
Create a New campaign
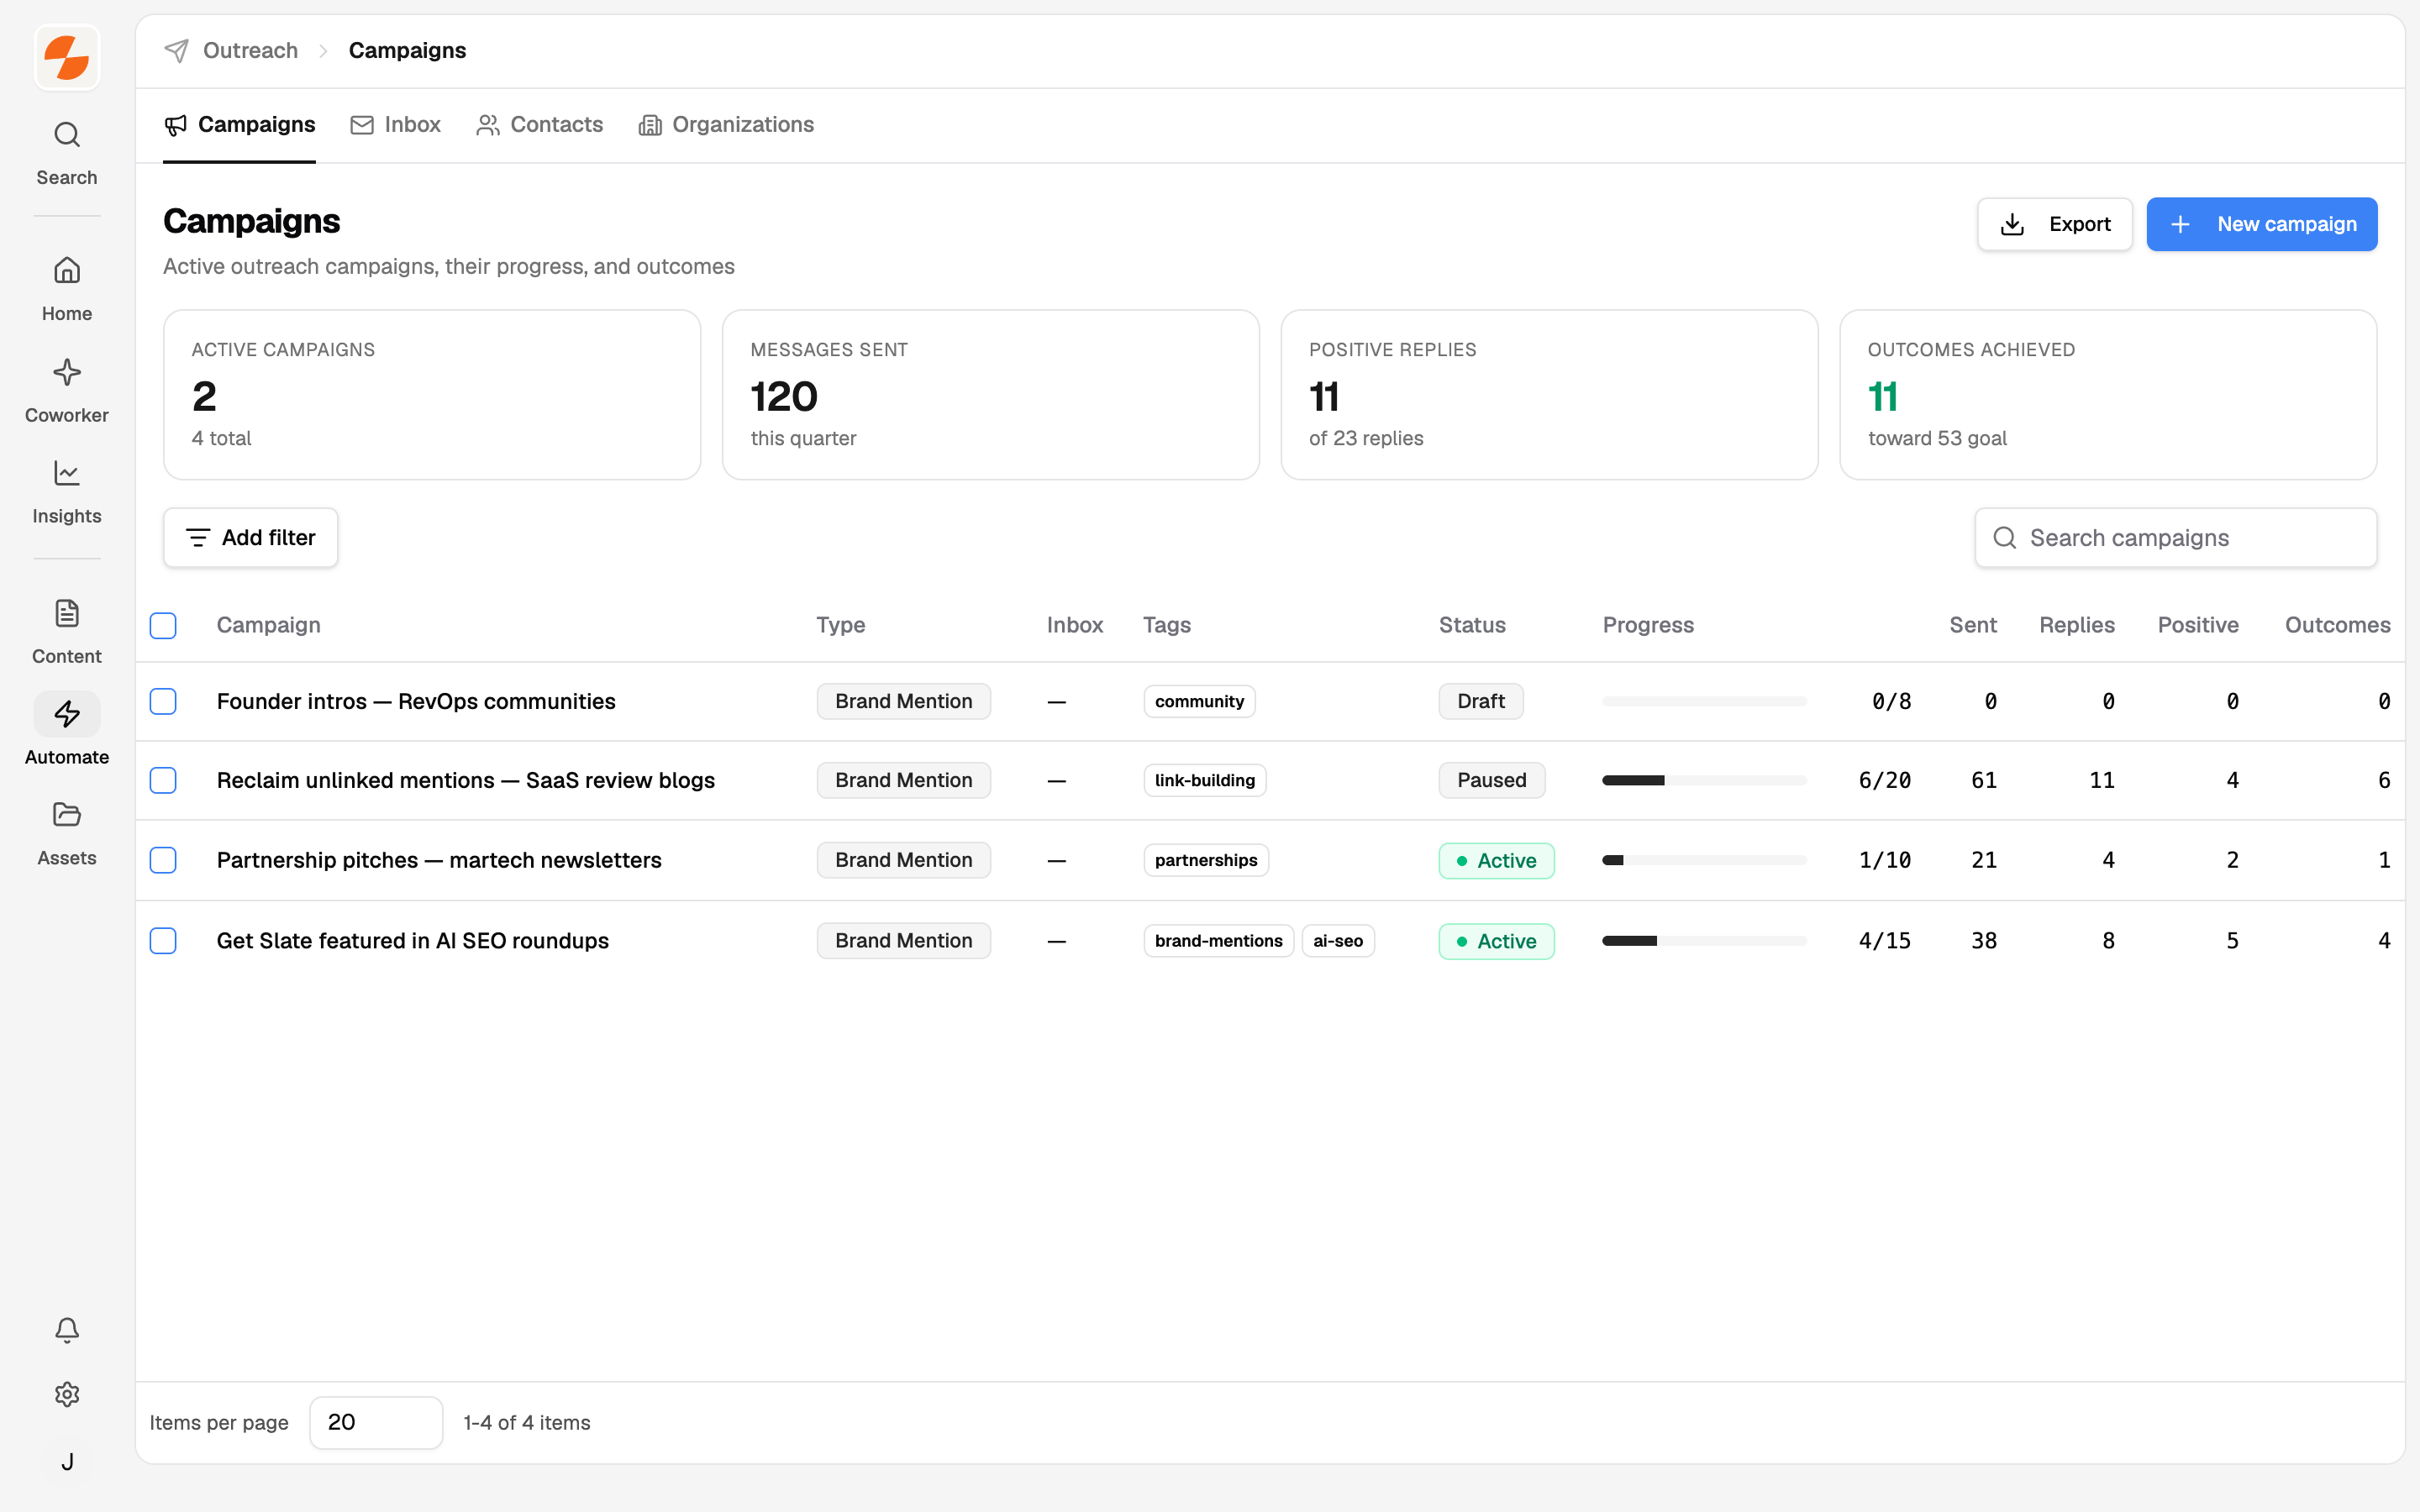coord(2261,224)
